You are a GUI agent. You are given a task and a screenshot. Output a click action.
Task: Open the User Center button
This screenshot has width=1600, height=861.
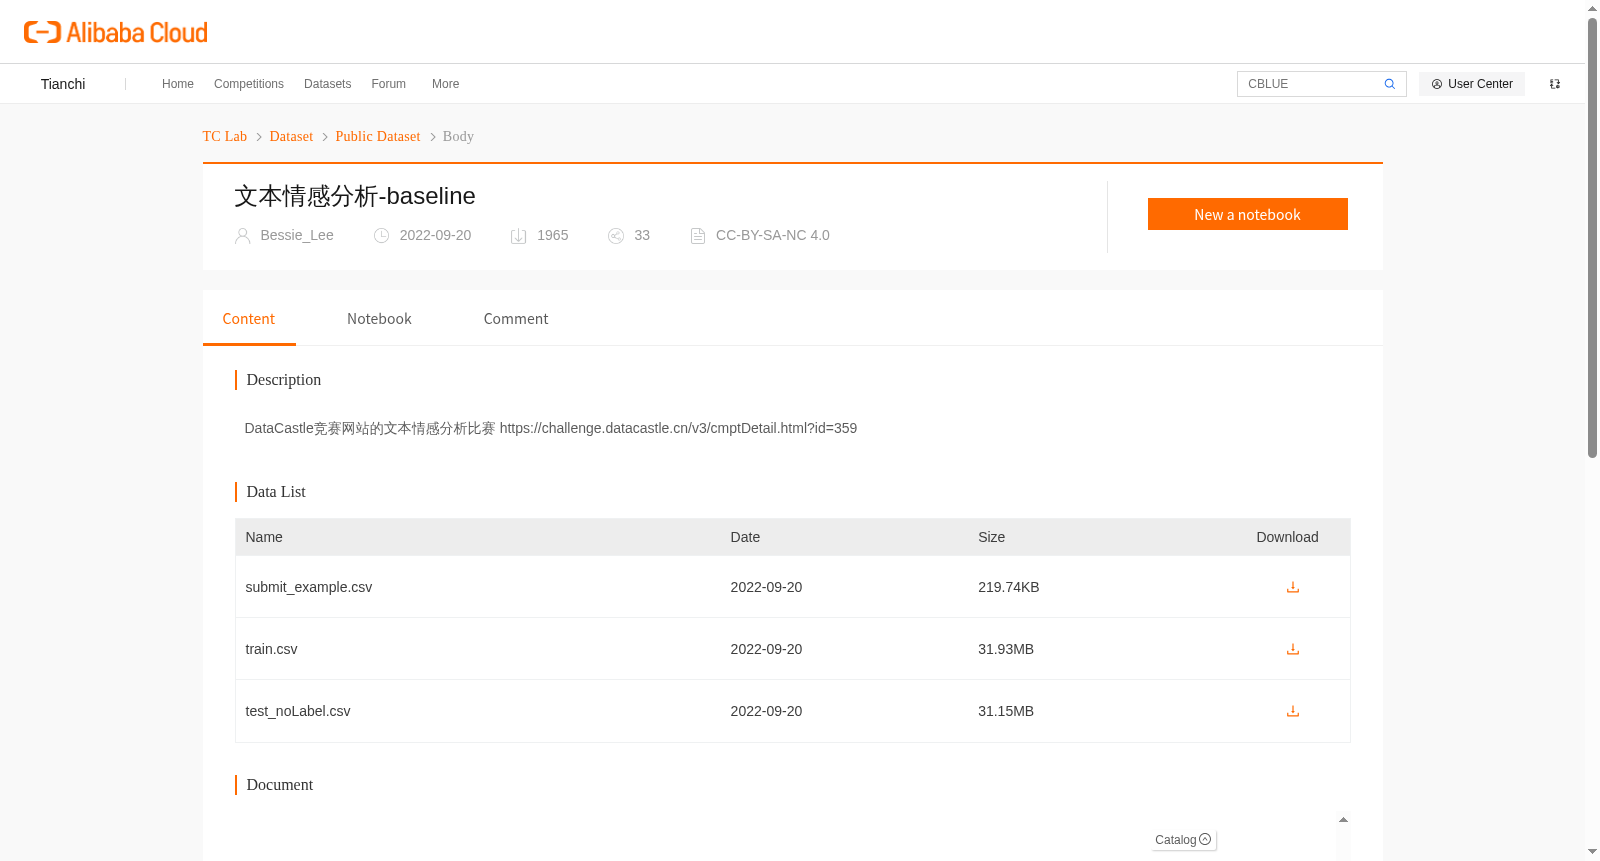click(1472, 84)
